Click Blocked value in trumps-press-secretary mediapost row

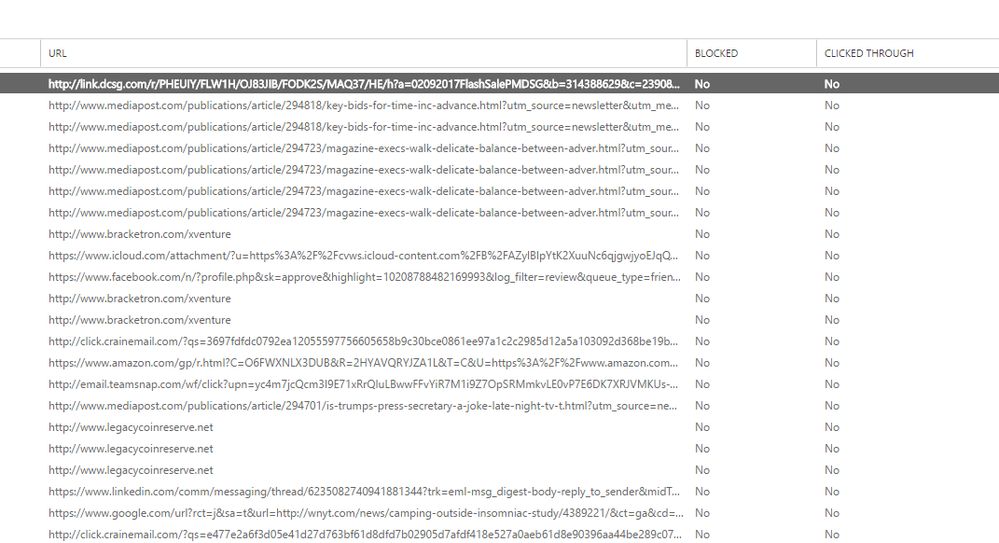702,406
